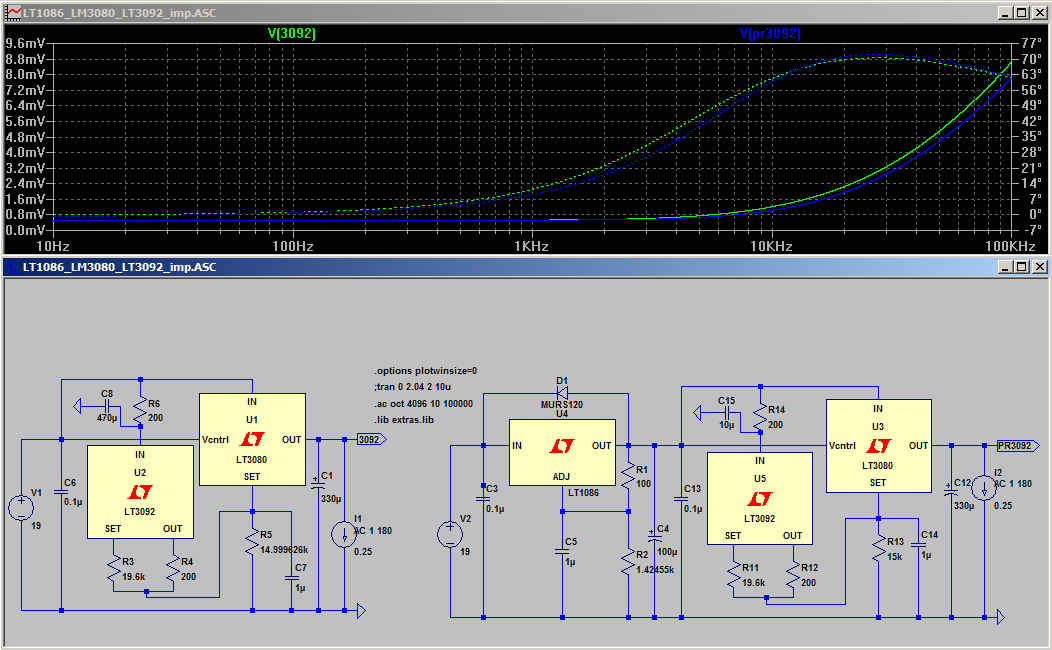Image resolution: width=1052 pixels, height=650 pixels.
Task: Click the ground symbol beside capacitor C15
Action: click(698, 413)
